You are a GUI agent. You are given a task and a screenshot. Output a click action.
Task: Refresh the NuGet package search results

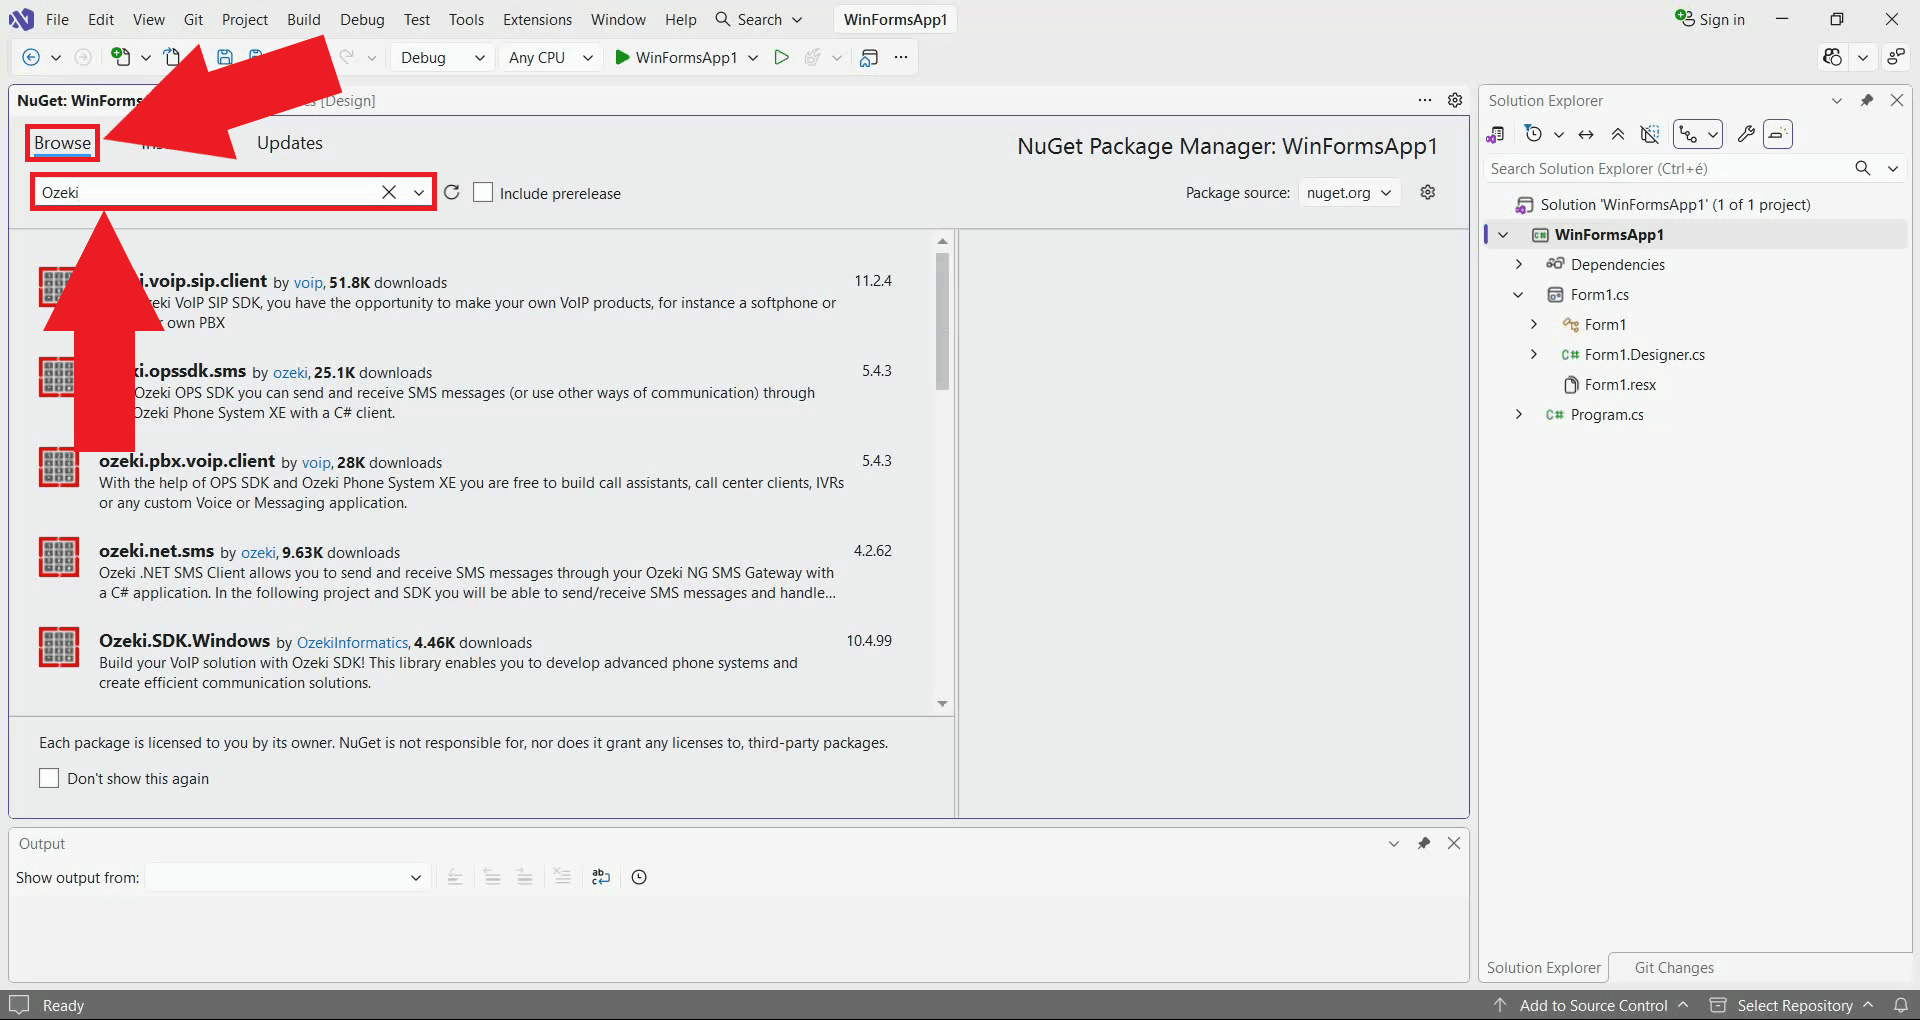pyautogui.click(x=452, y=192)
